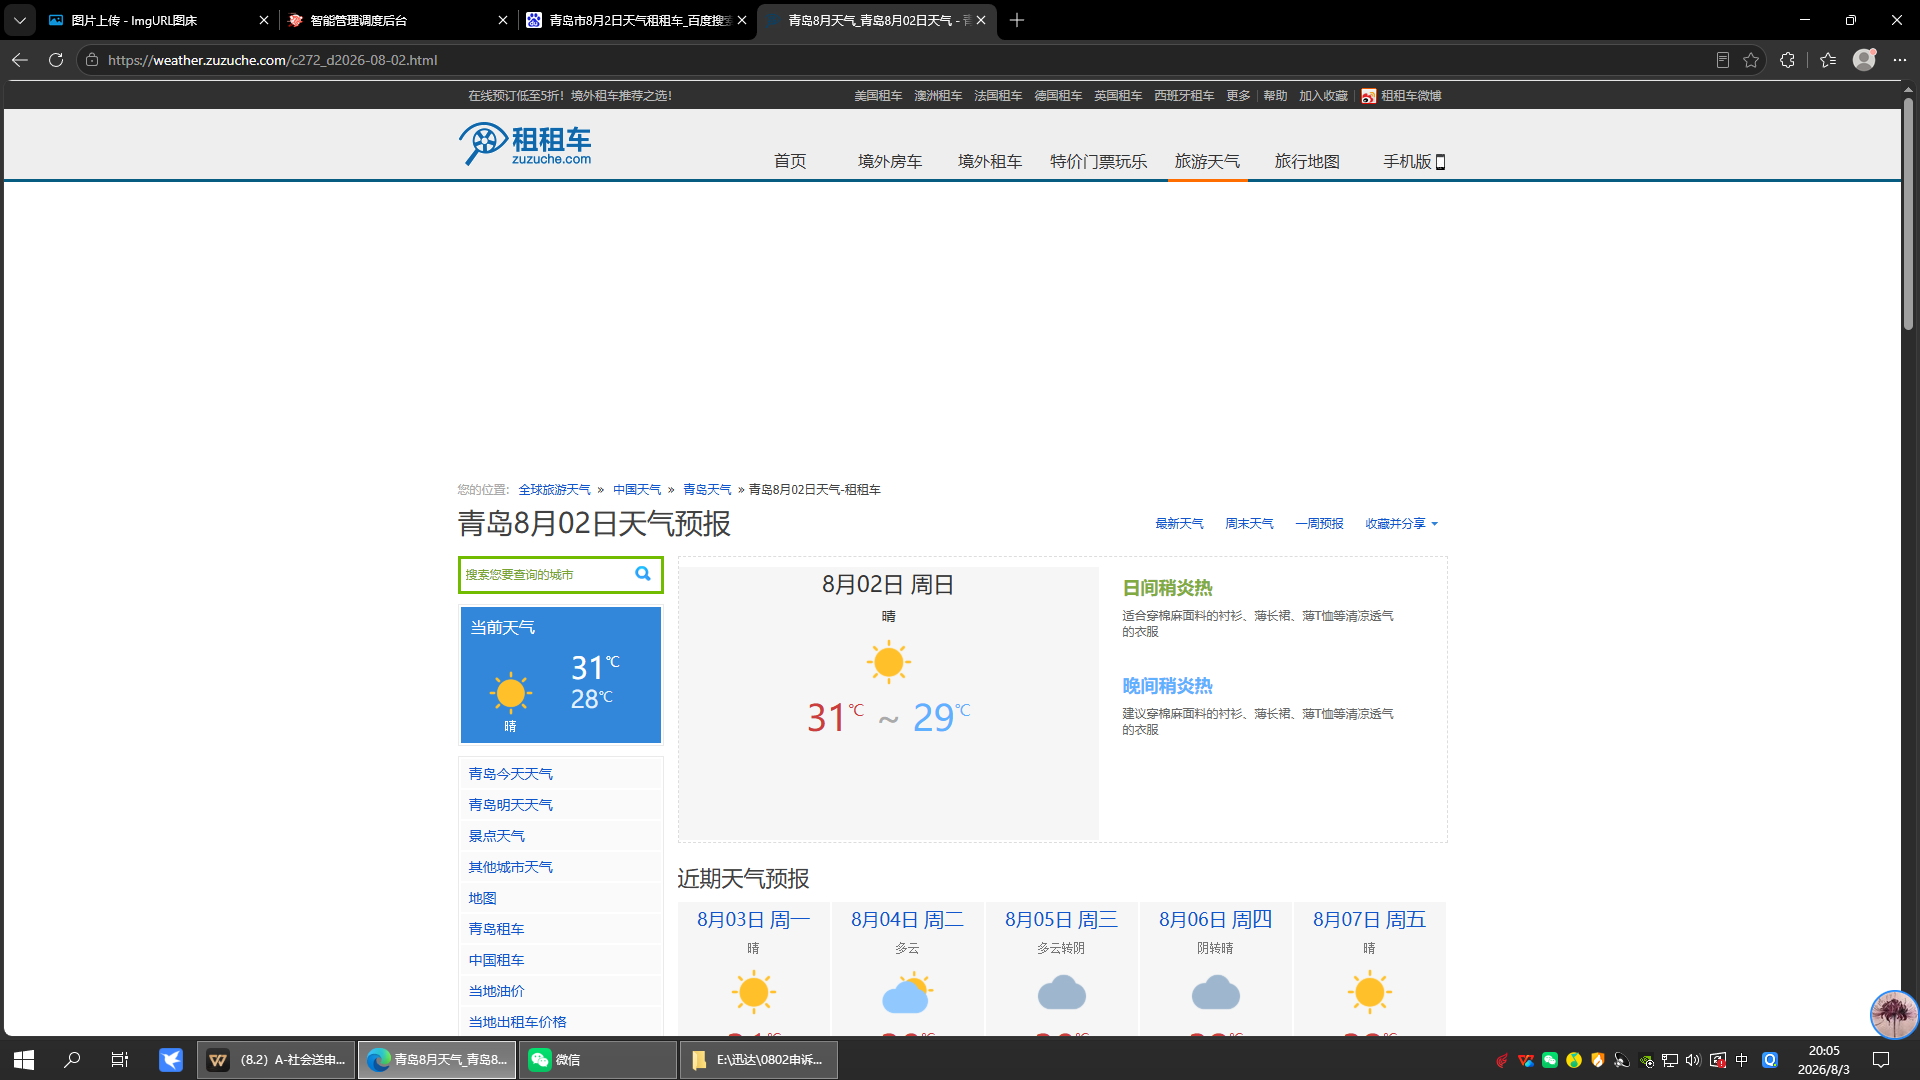Viewport: 1920px width, 1080px height.
Task: Open 青岛明天天气 in the sidebar
Action: [x=510, y=805]
